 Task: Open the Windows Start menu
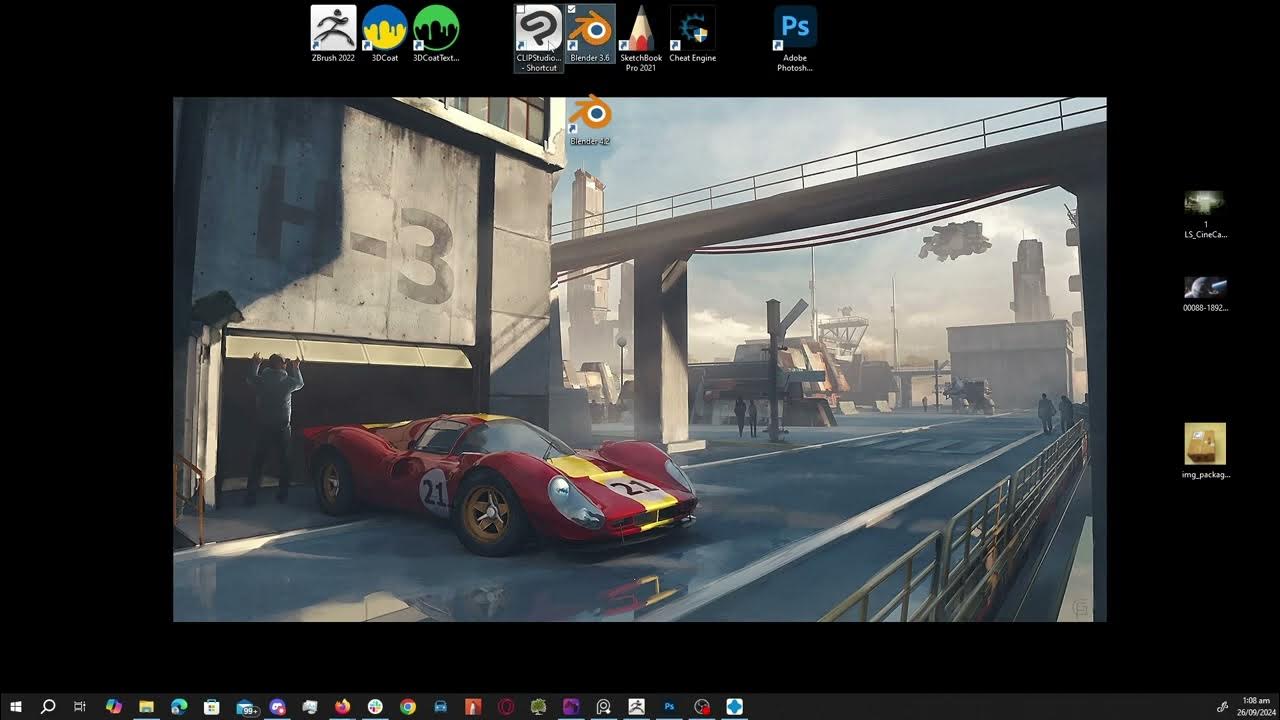point(16,707)
